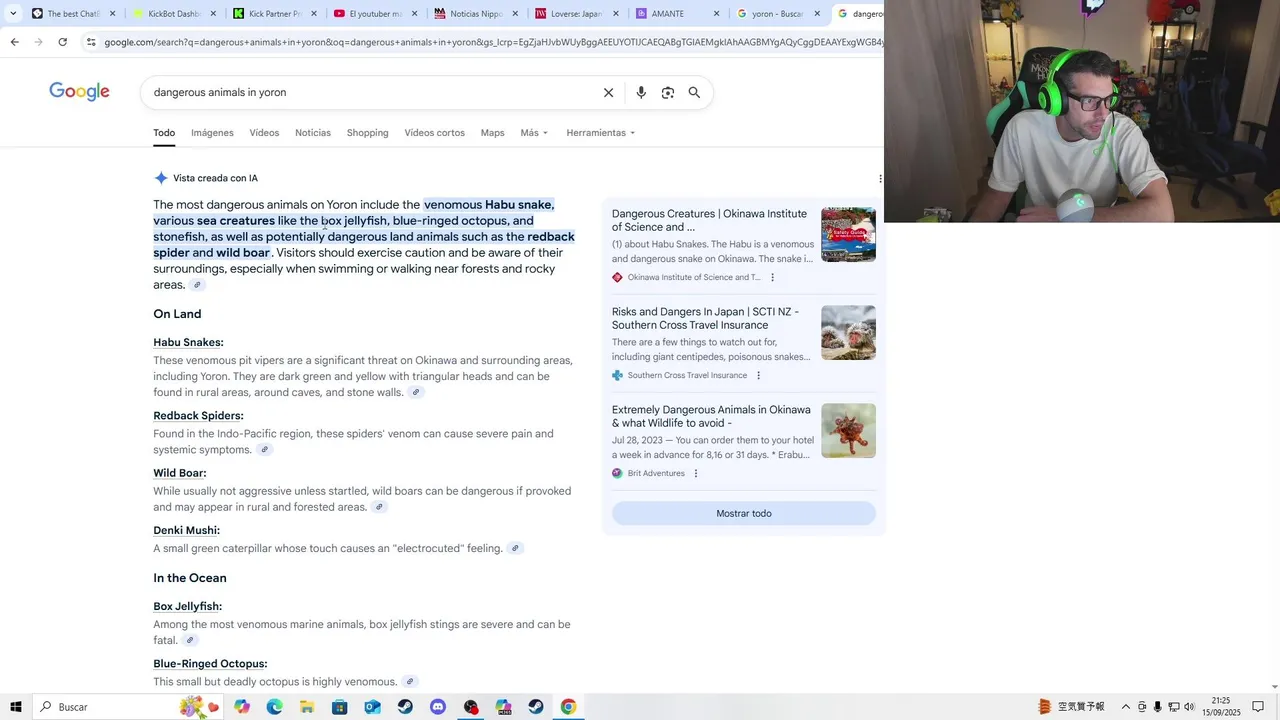
Task: Open AI overview three-dot menu
Action: click(x=880, y=178)
